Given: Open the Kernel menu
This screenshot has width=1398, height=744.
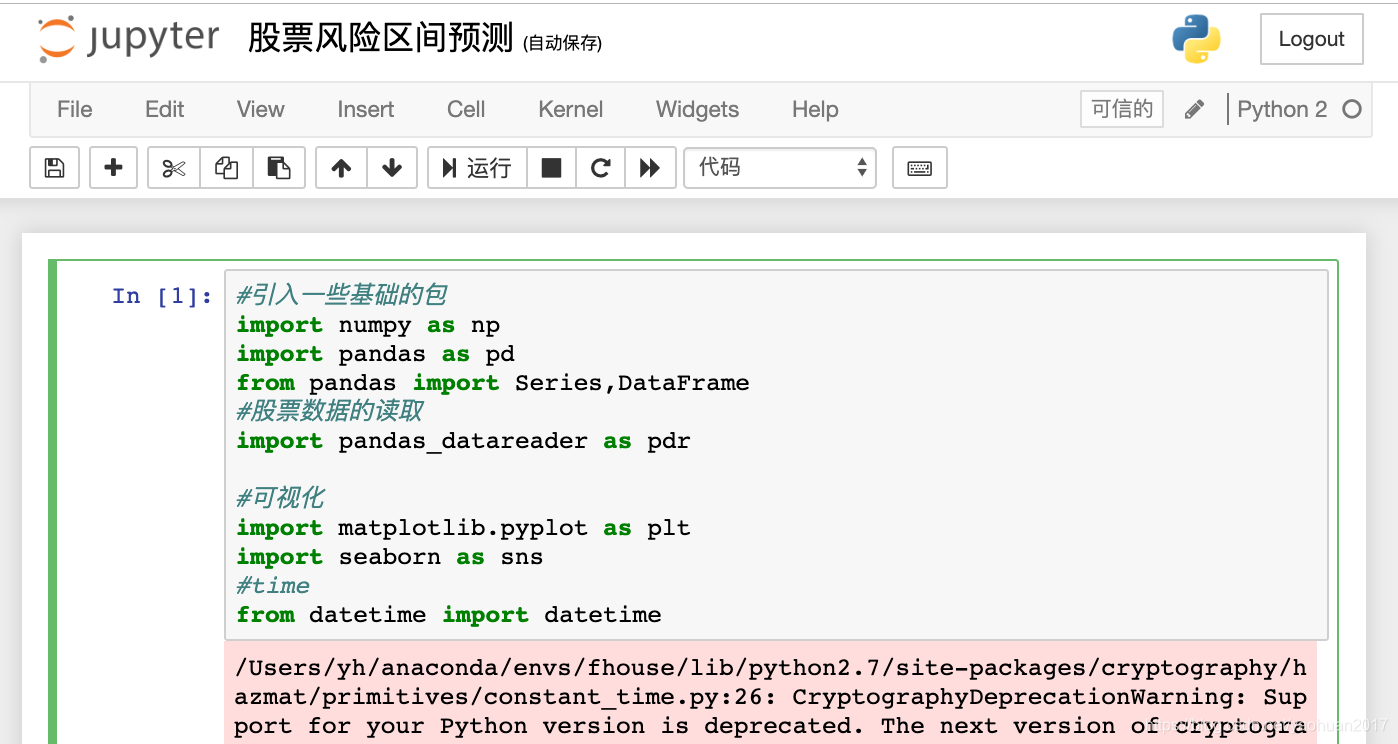Looking at the screenshot, I should click(570, 110).
